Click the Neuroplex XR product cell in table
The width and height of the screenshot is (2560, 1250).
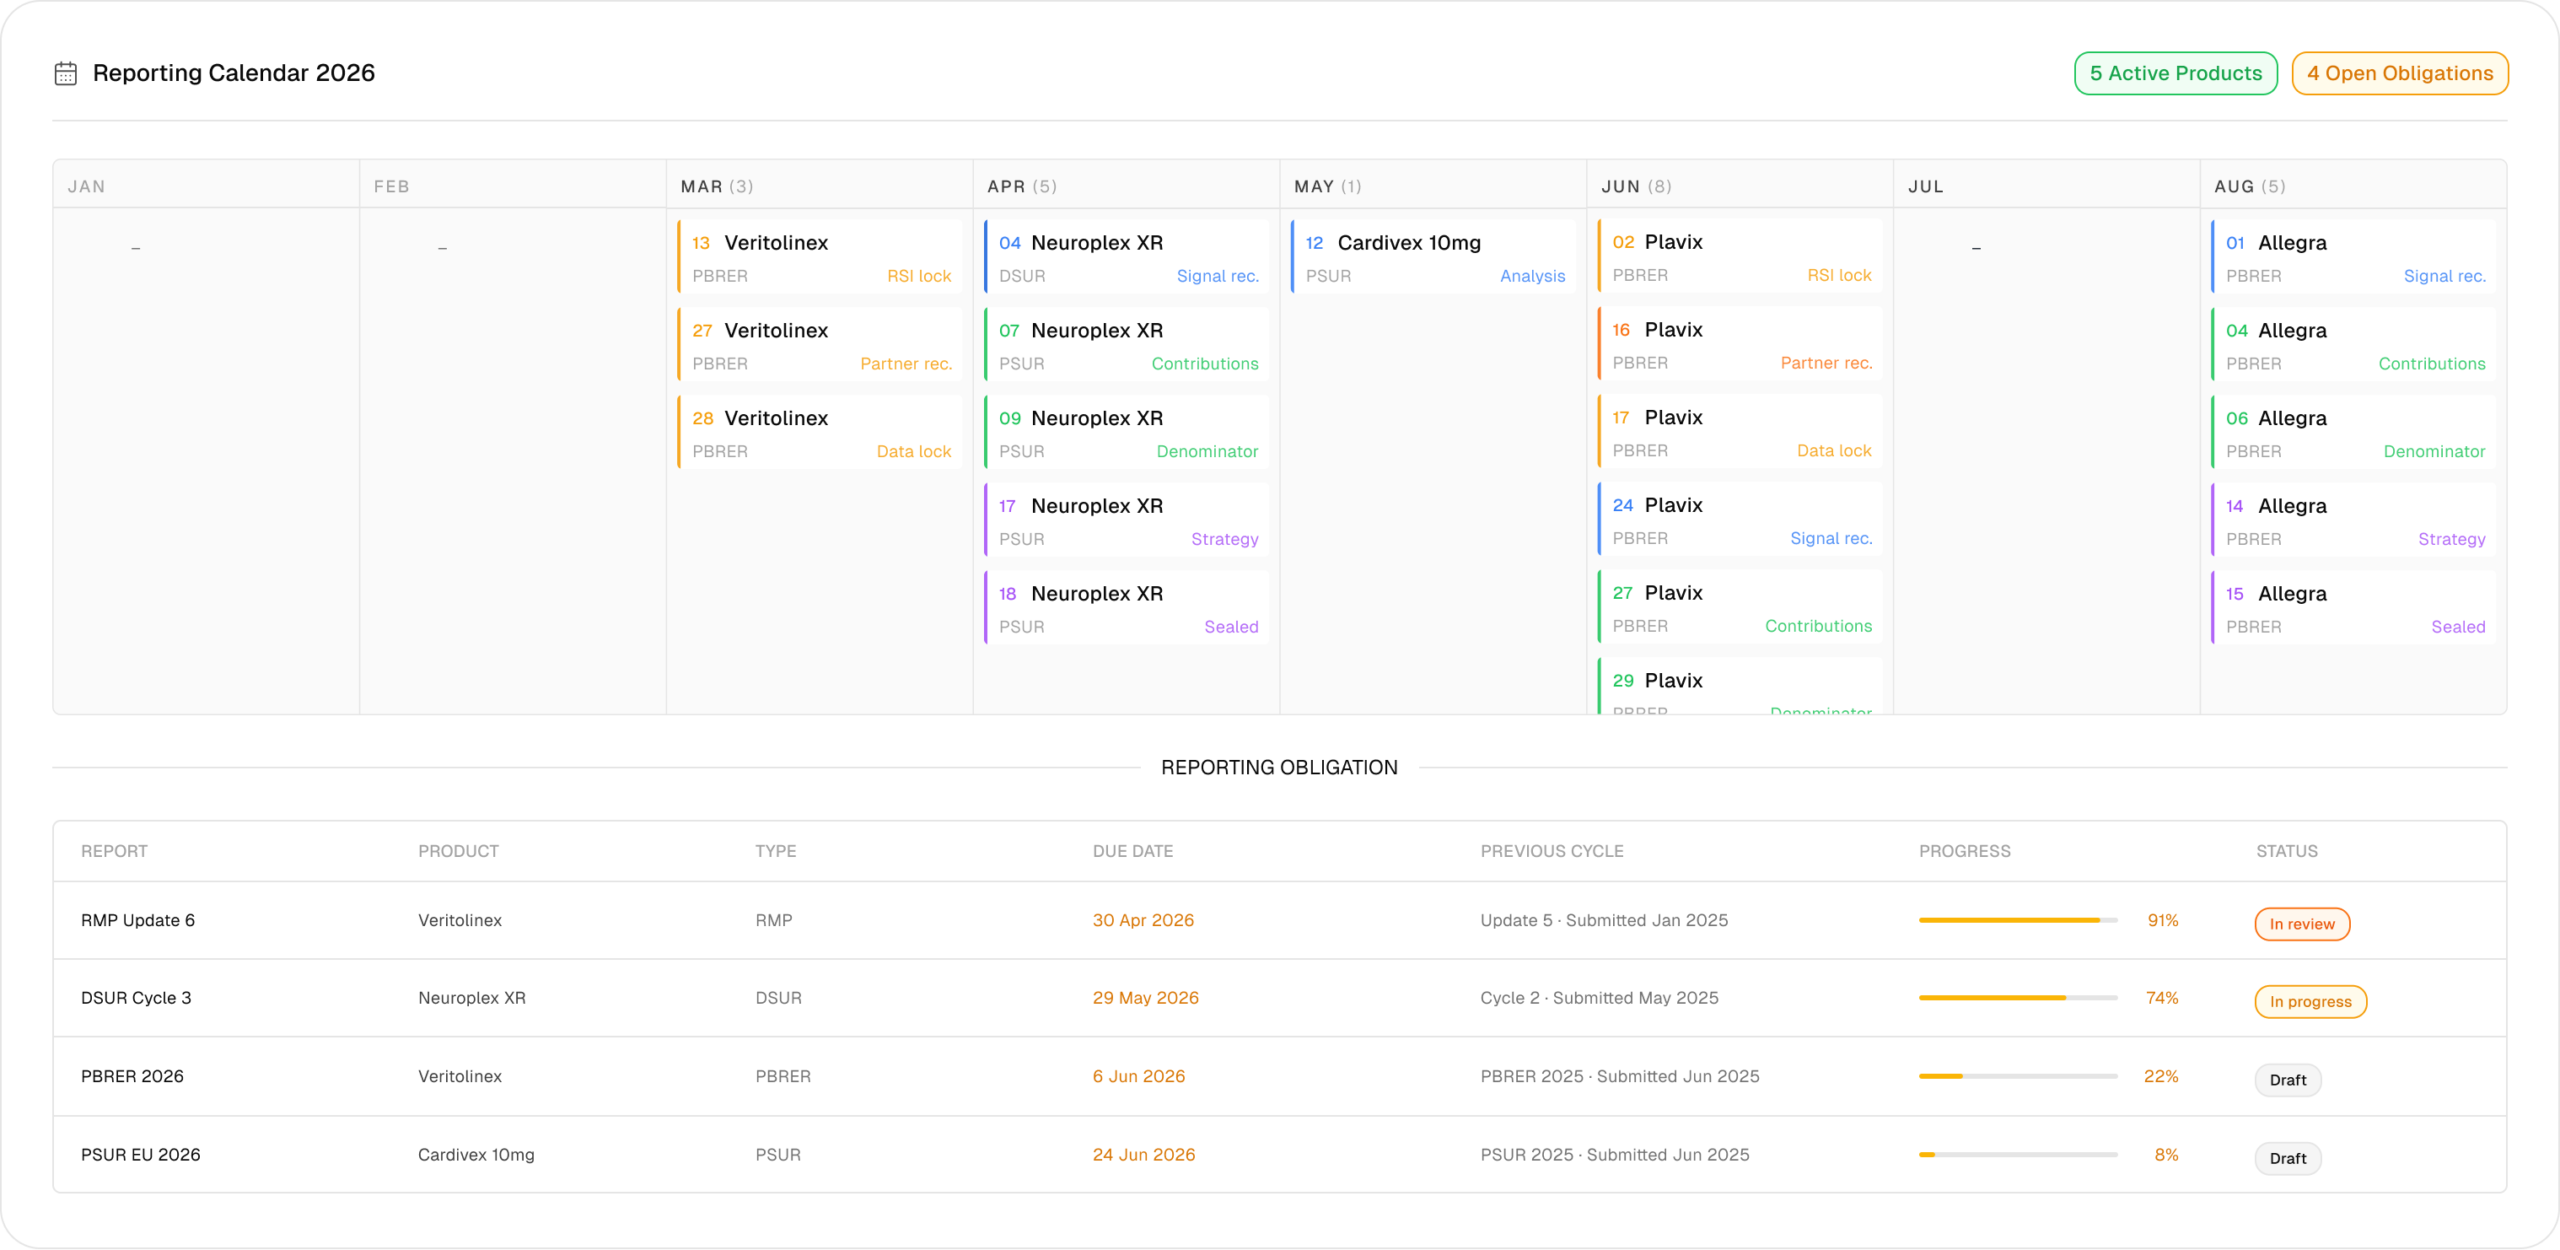471,998
